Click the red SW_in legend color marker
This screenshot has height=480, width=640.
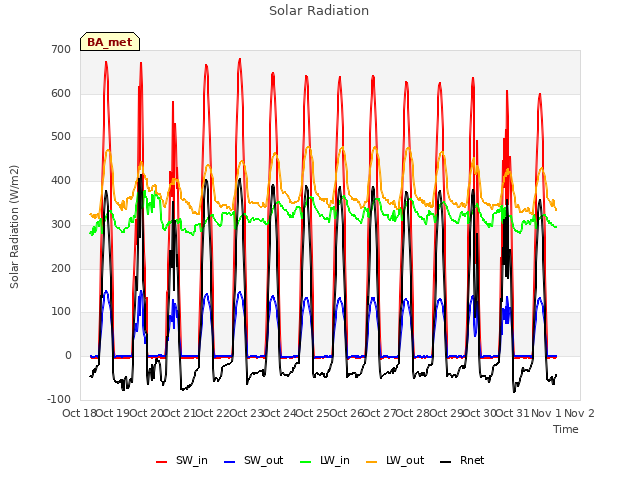[162, 462]
